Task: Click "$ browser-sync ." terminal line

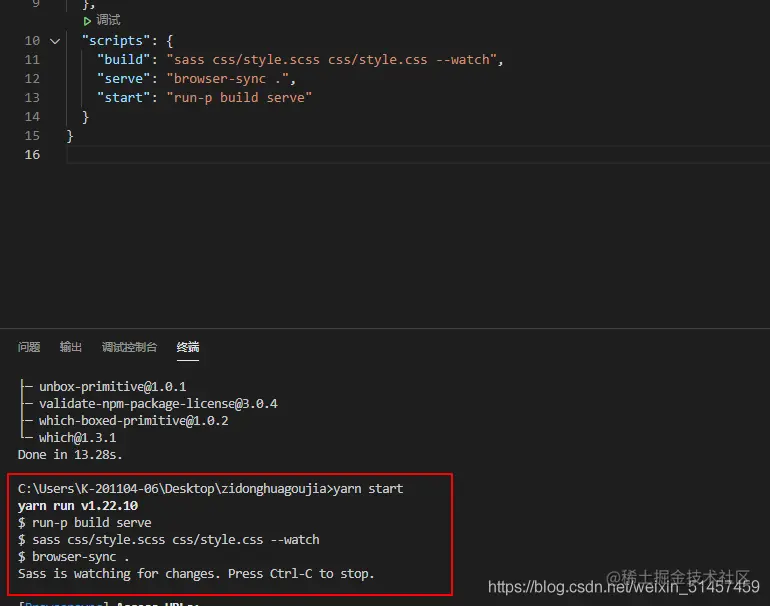Action: click(x=74, y=557)
